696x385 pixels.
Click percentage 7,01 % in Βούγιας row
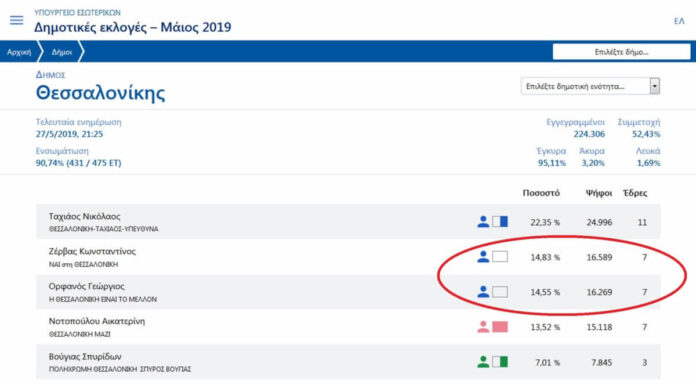coord(547,363)
